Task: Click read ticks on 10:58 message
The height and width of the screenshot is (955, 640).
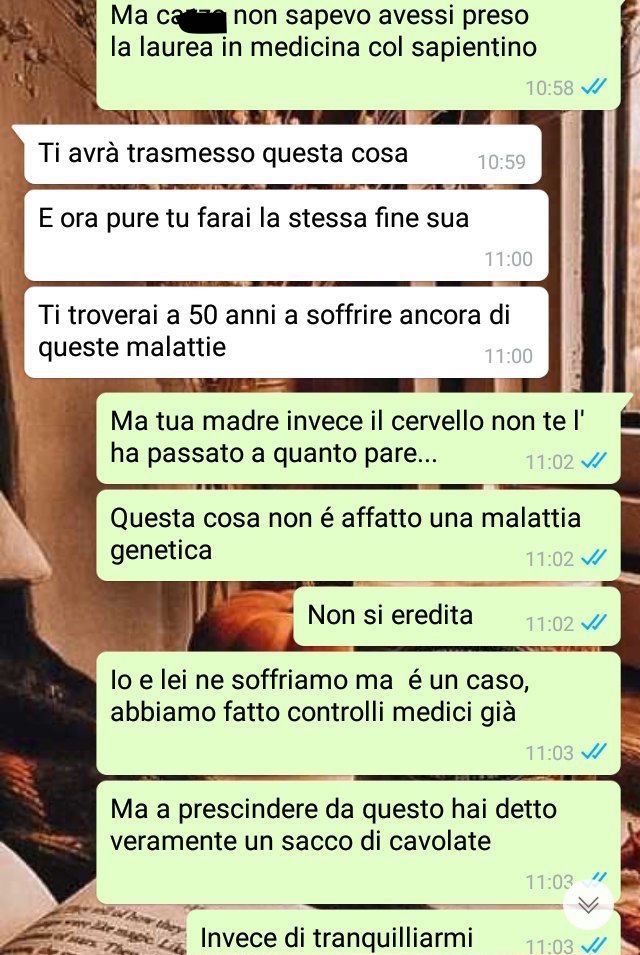Action: click(x=594, y=88)
